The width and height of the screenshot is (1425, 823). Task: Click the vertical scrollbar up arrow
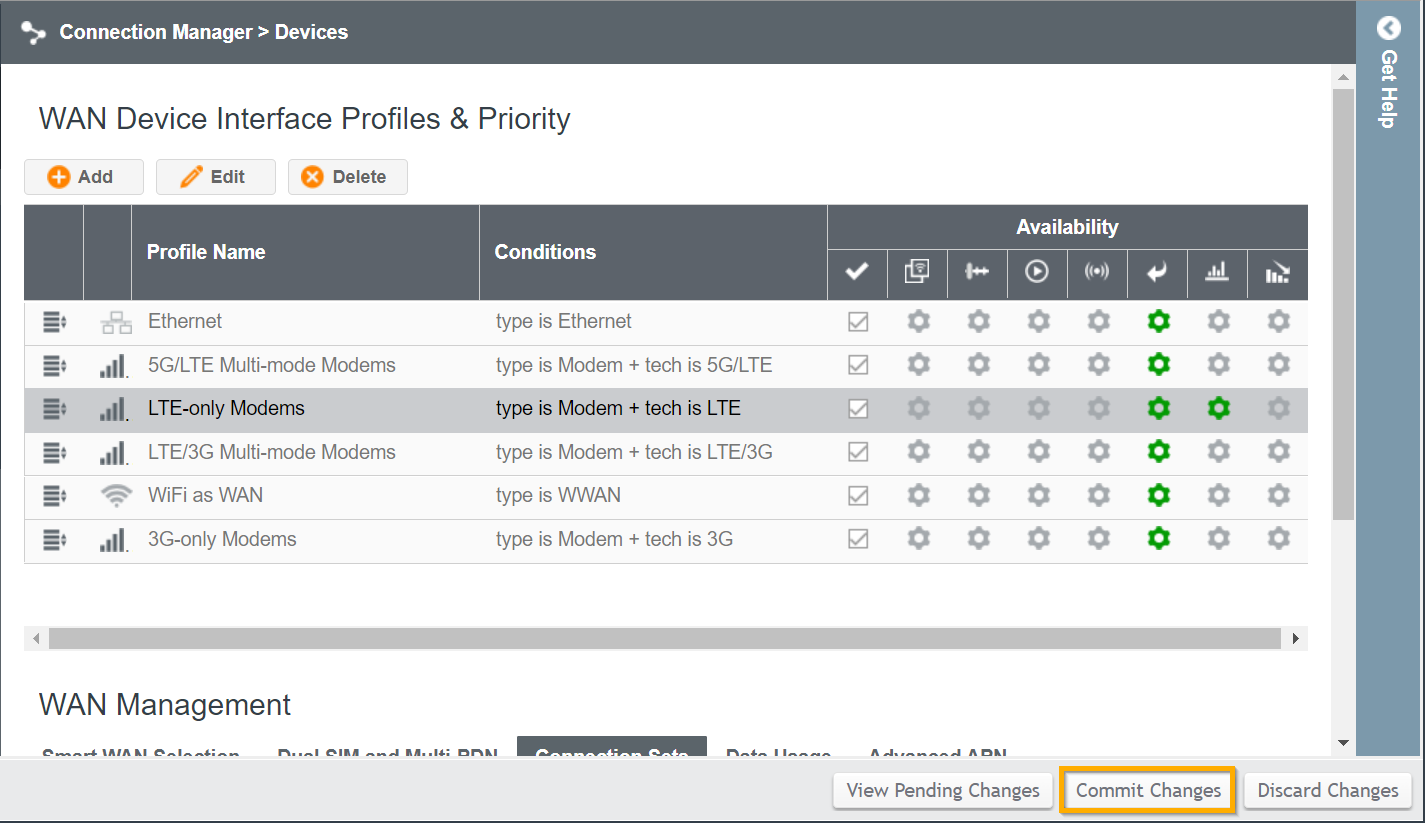coord(1343,77)
